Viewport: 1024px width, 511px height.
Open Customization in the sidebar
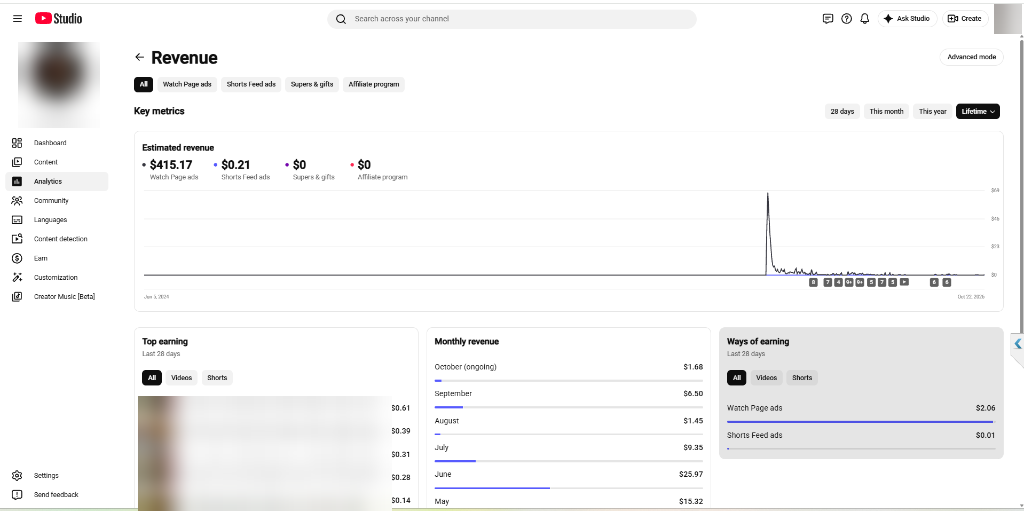coord(57,278)
